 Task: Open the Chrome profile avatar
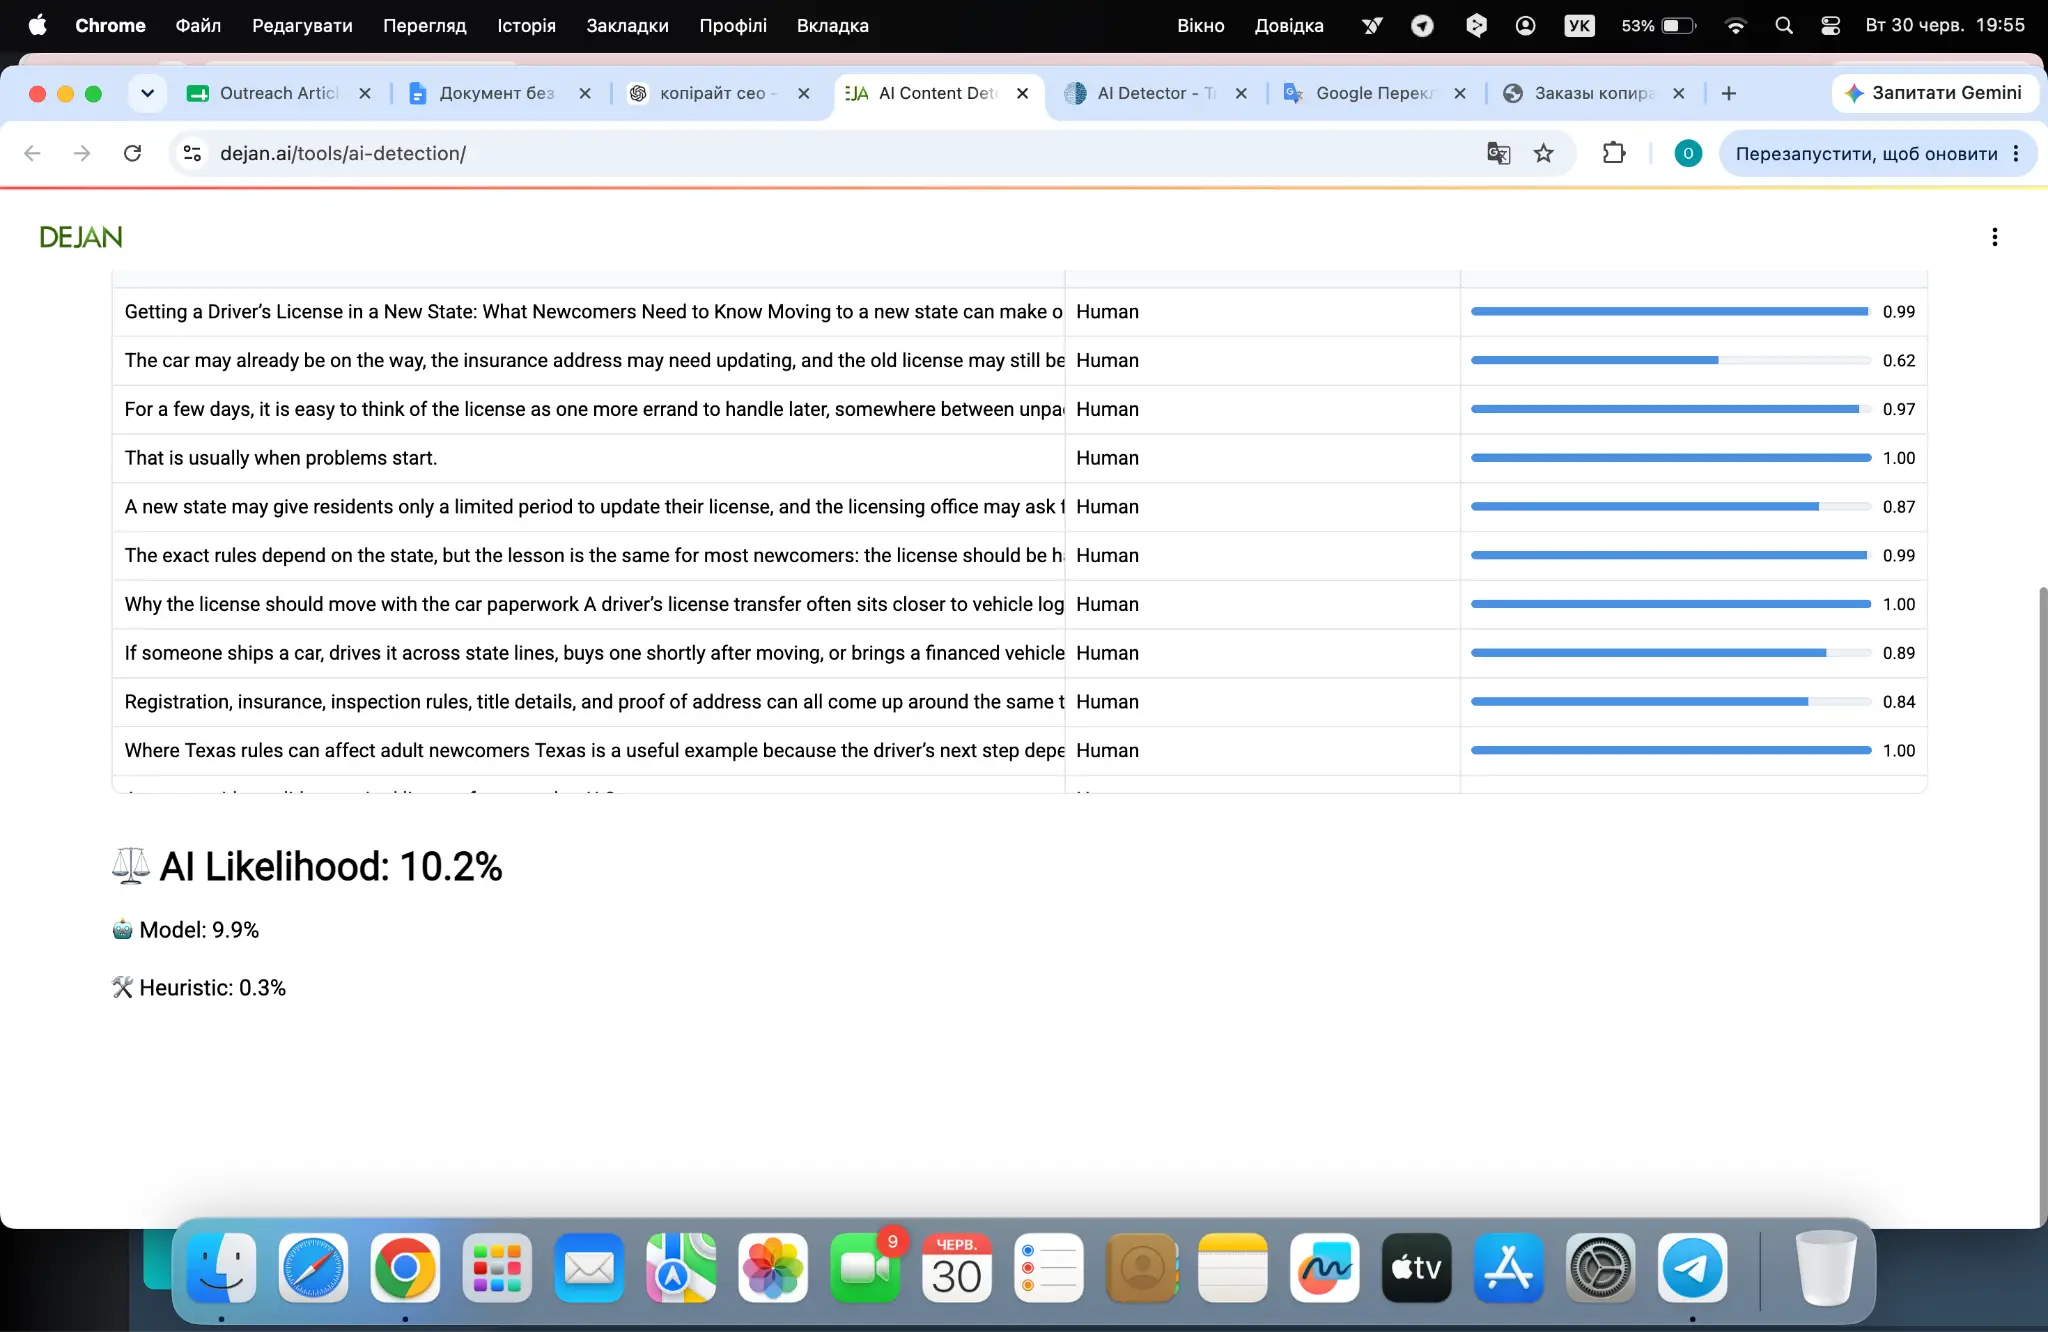[x=1688, y=153]
